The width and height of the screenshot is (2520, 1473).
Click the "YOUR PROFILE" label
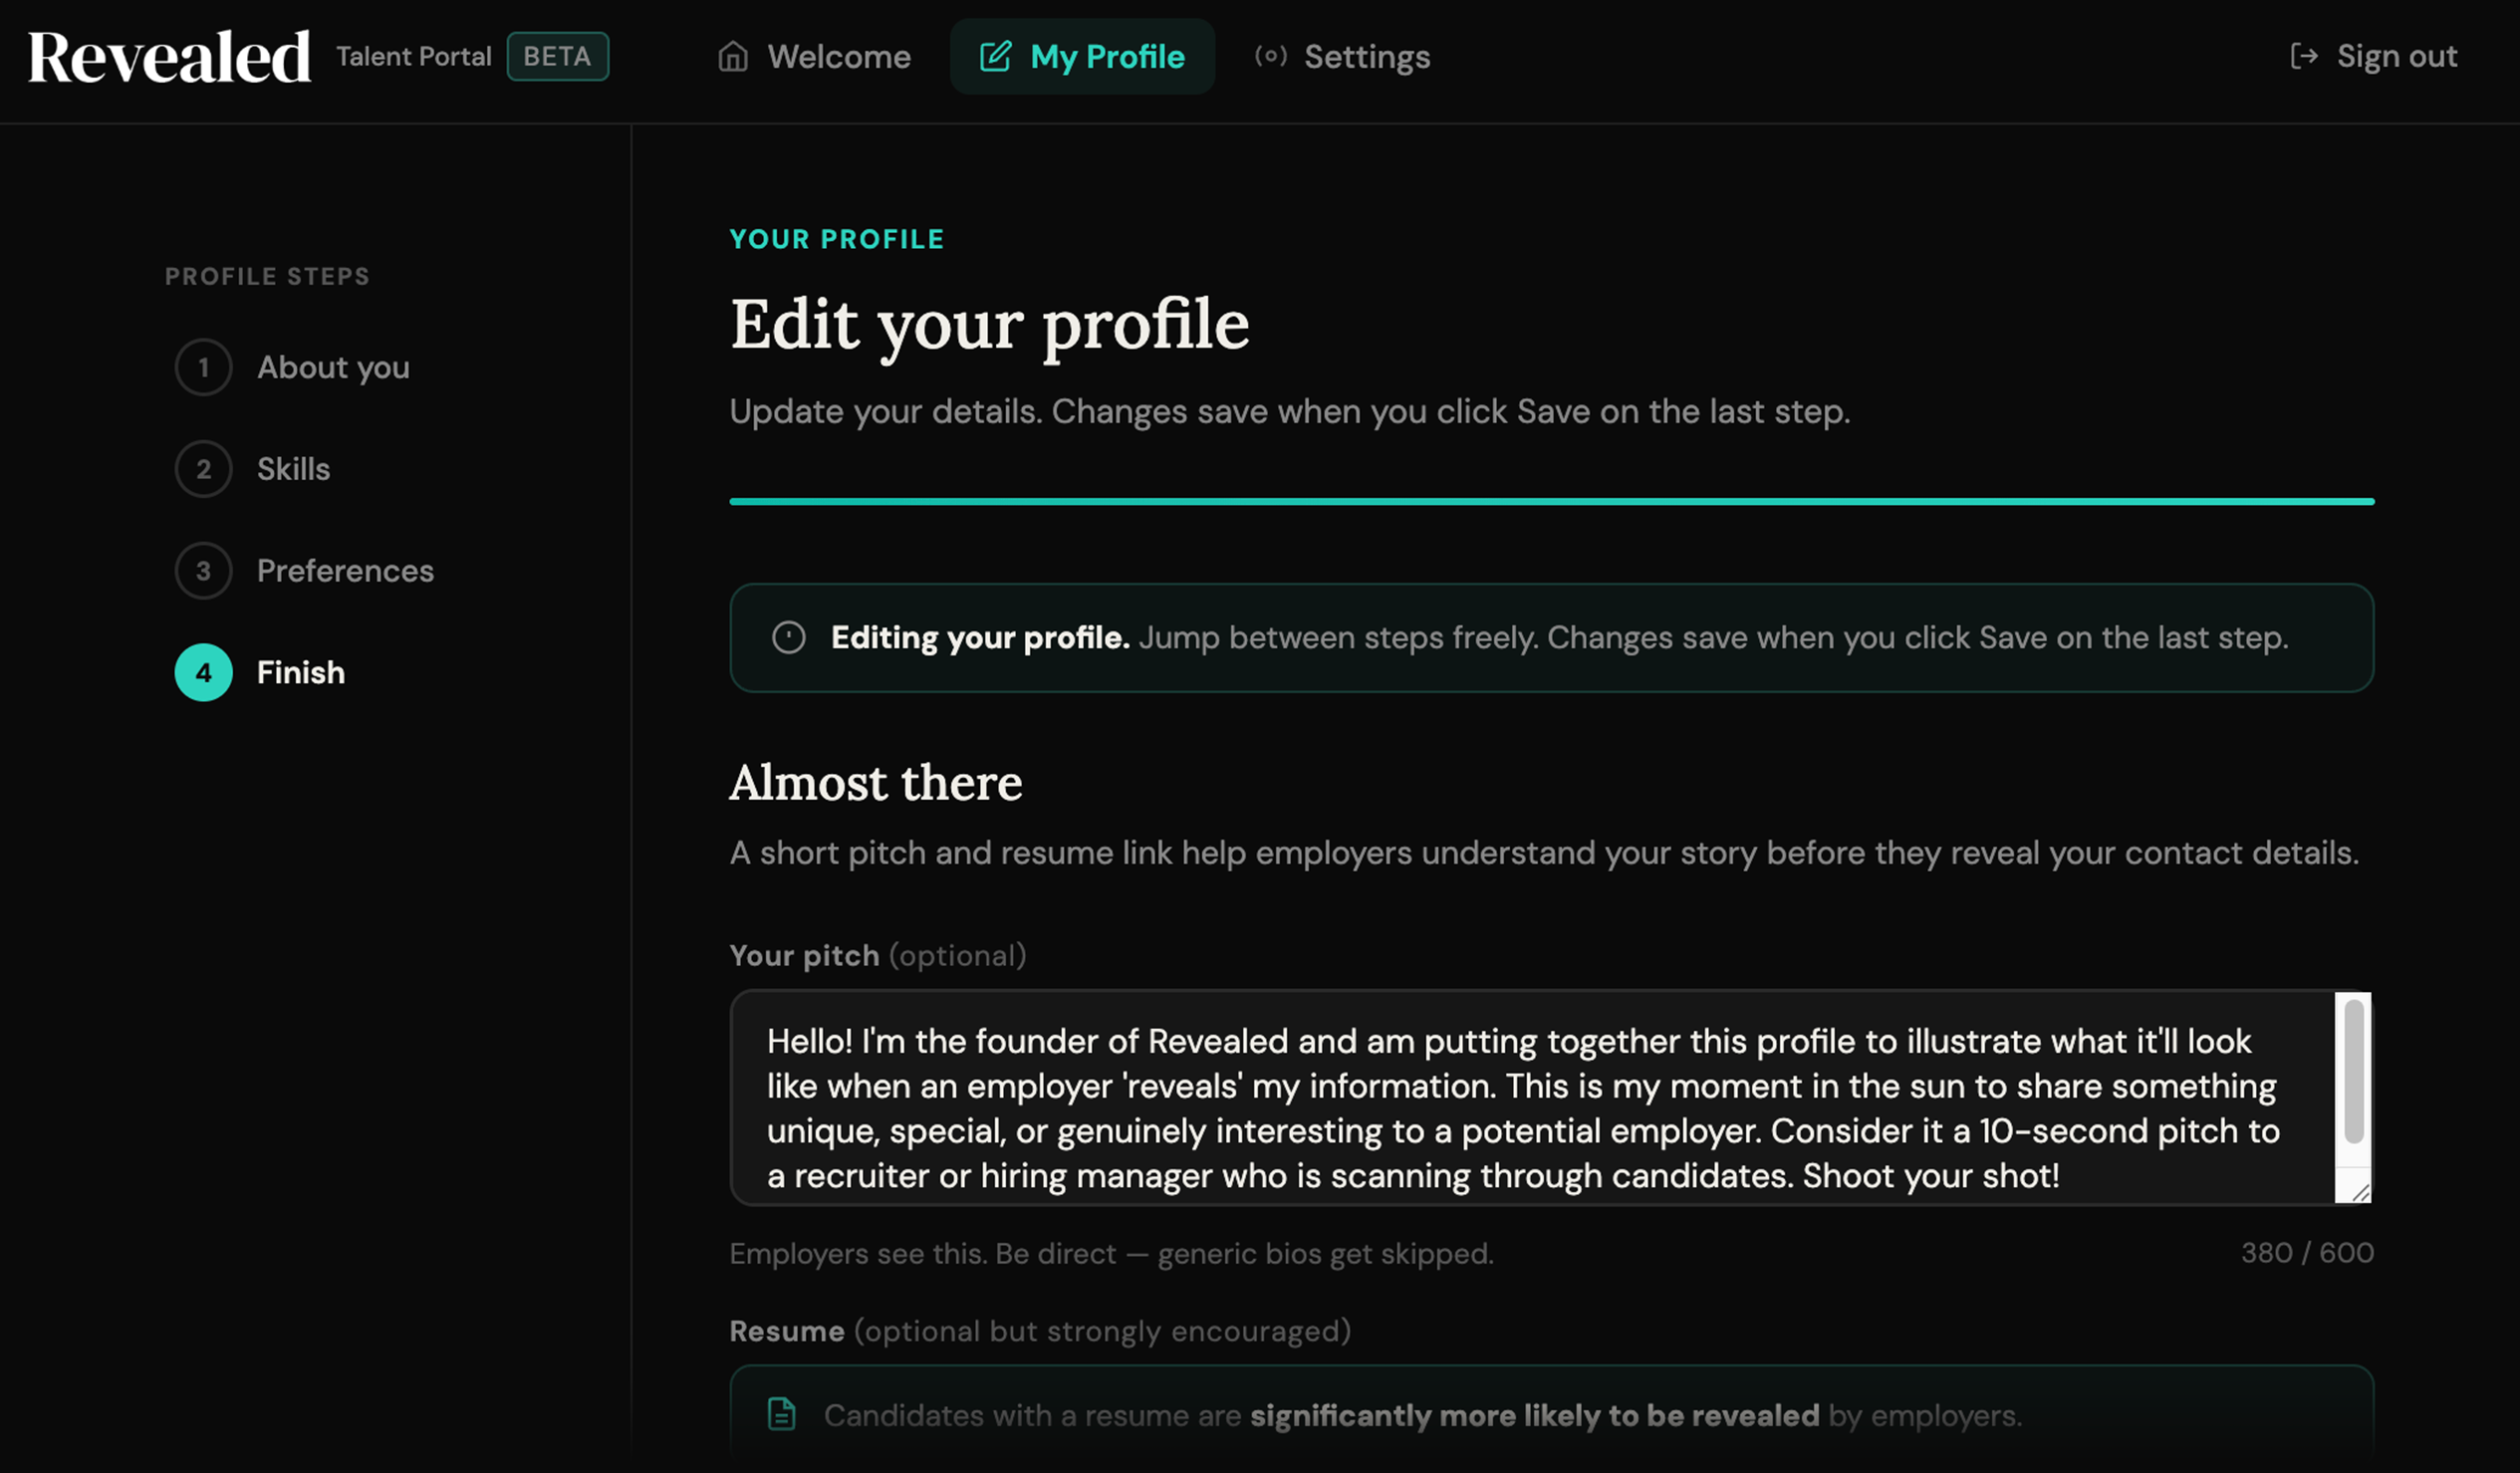[x=837, y=240]
